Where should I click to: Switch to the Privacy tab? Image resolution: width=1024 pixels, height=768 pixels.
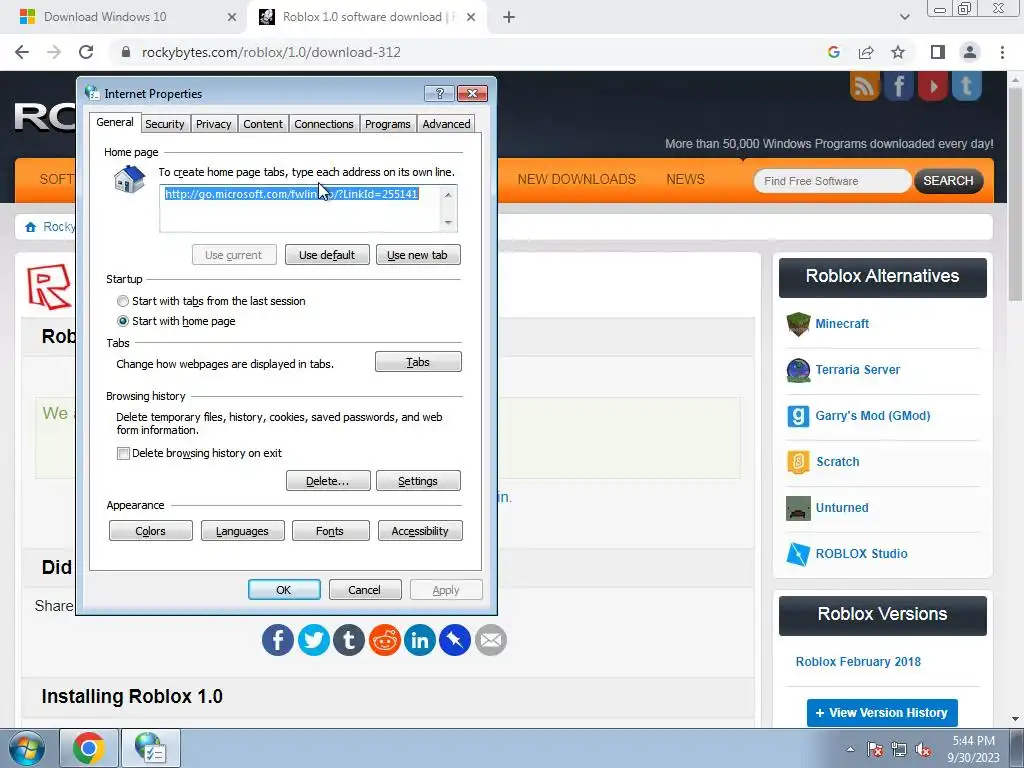(214, 124)
